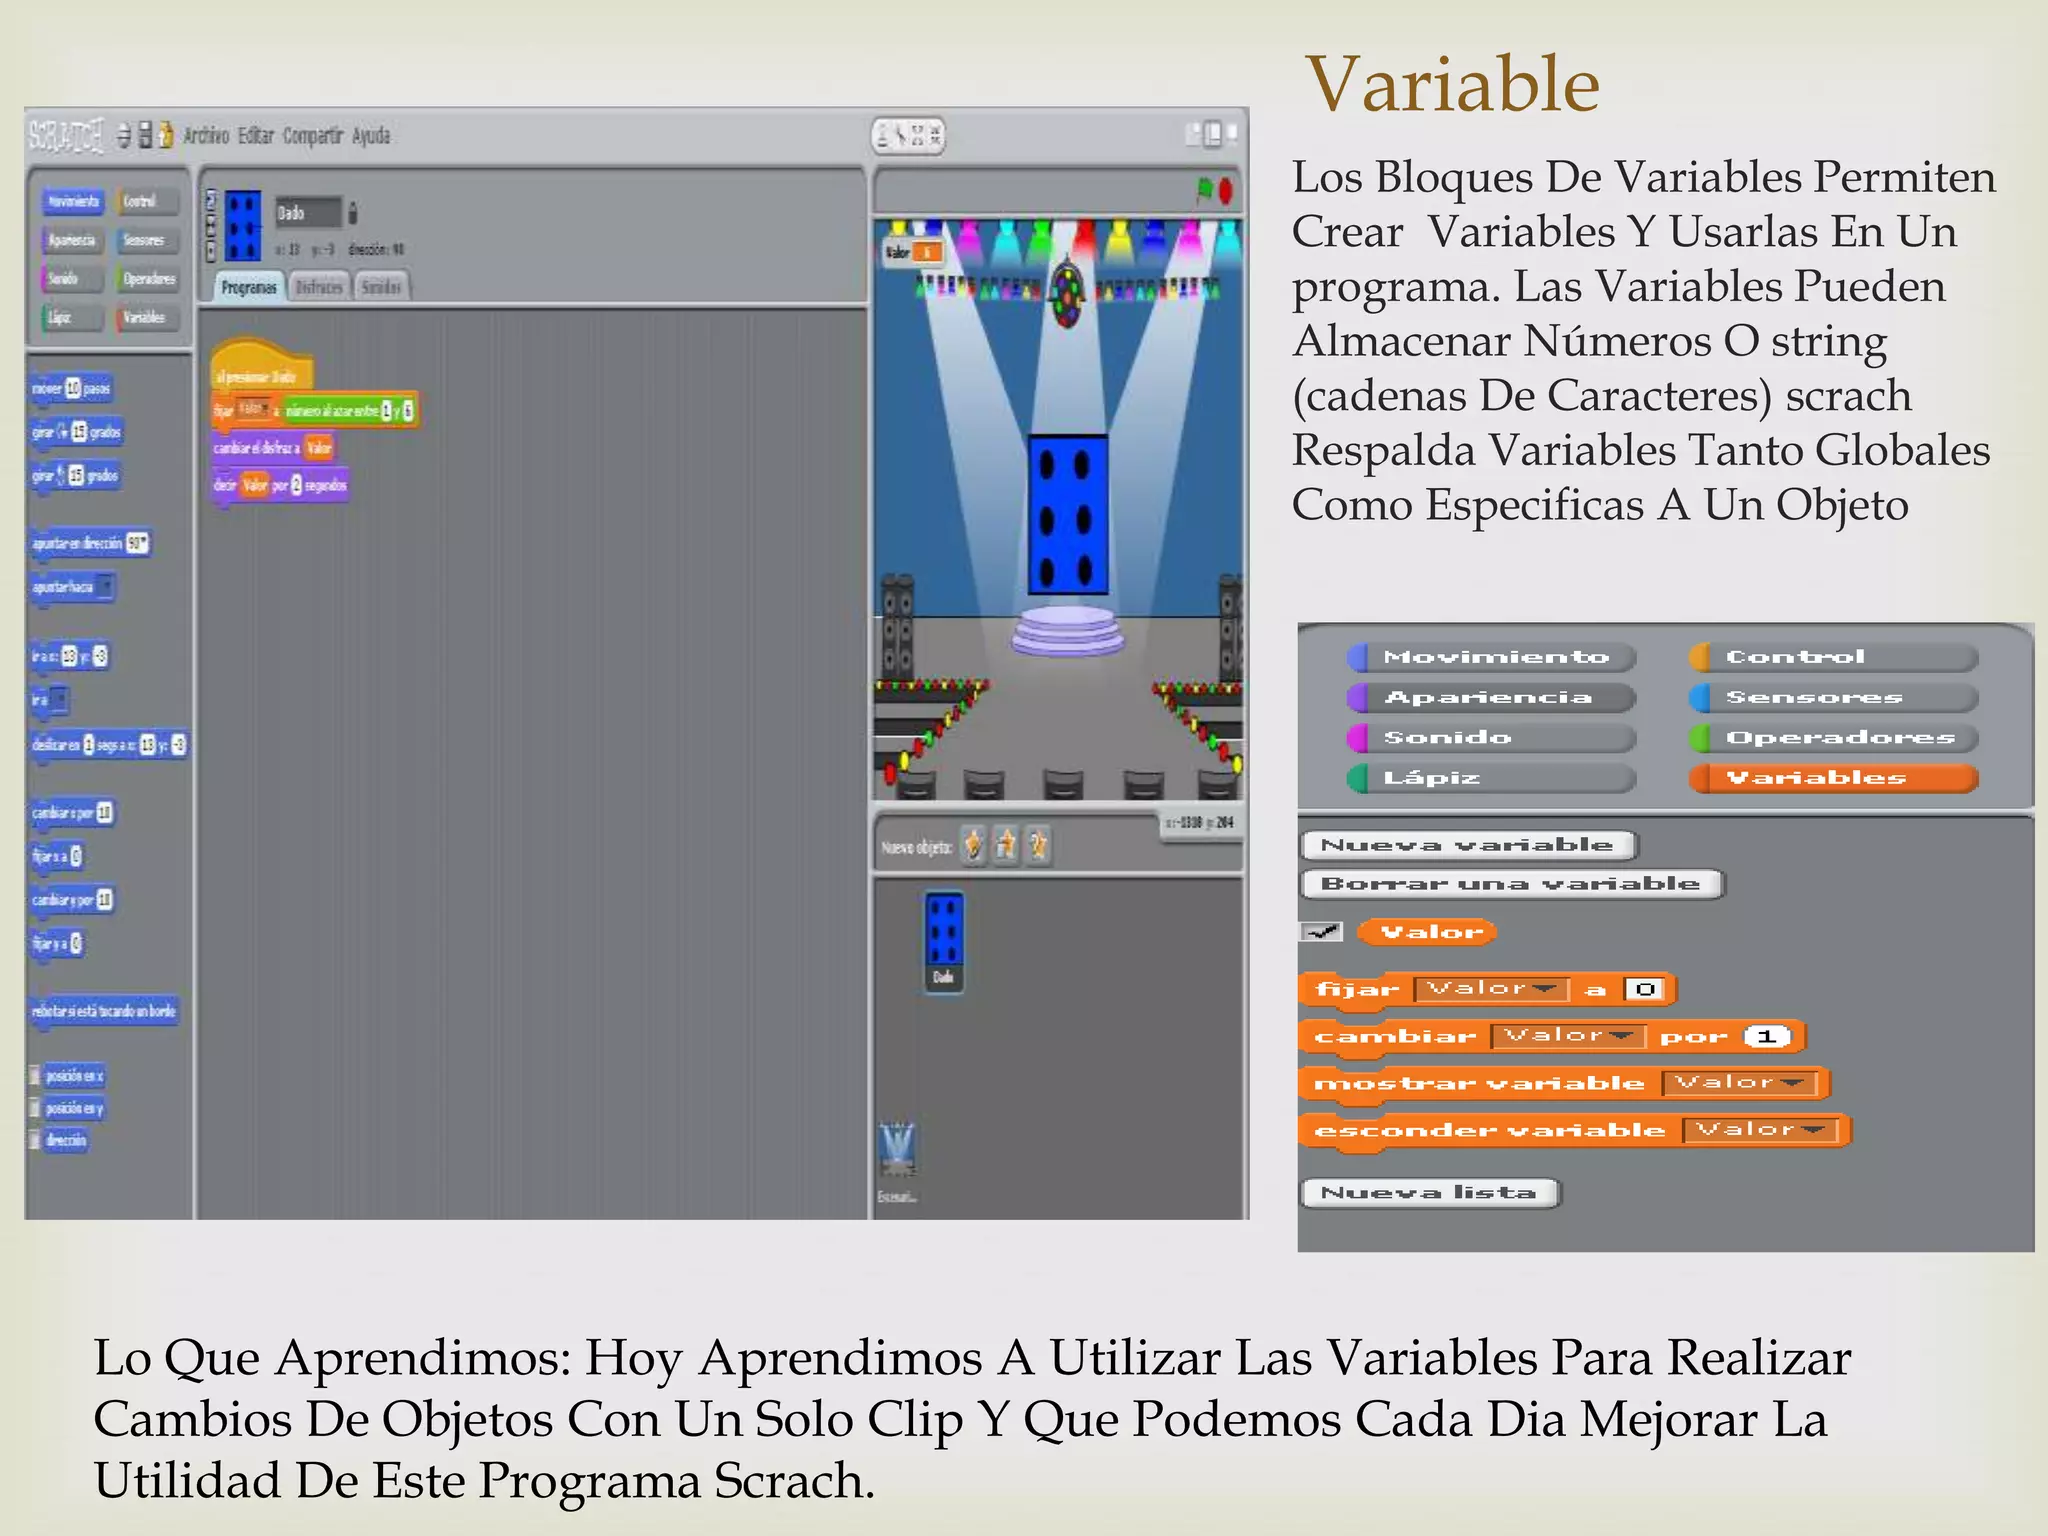Switch to the Disfraces tab

pyautogui.click(x=319, y=288)
